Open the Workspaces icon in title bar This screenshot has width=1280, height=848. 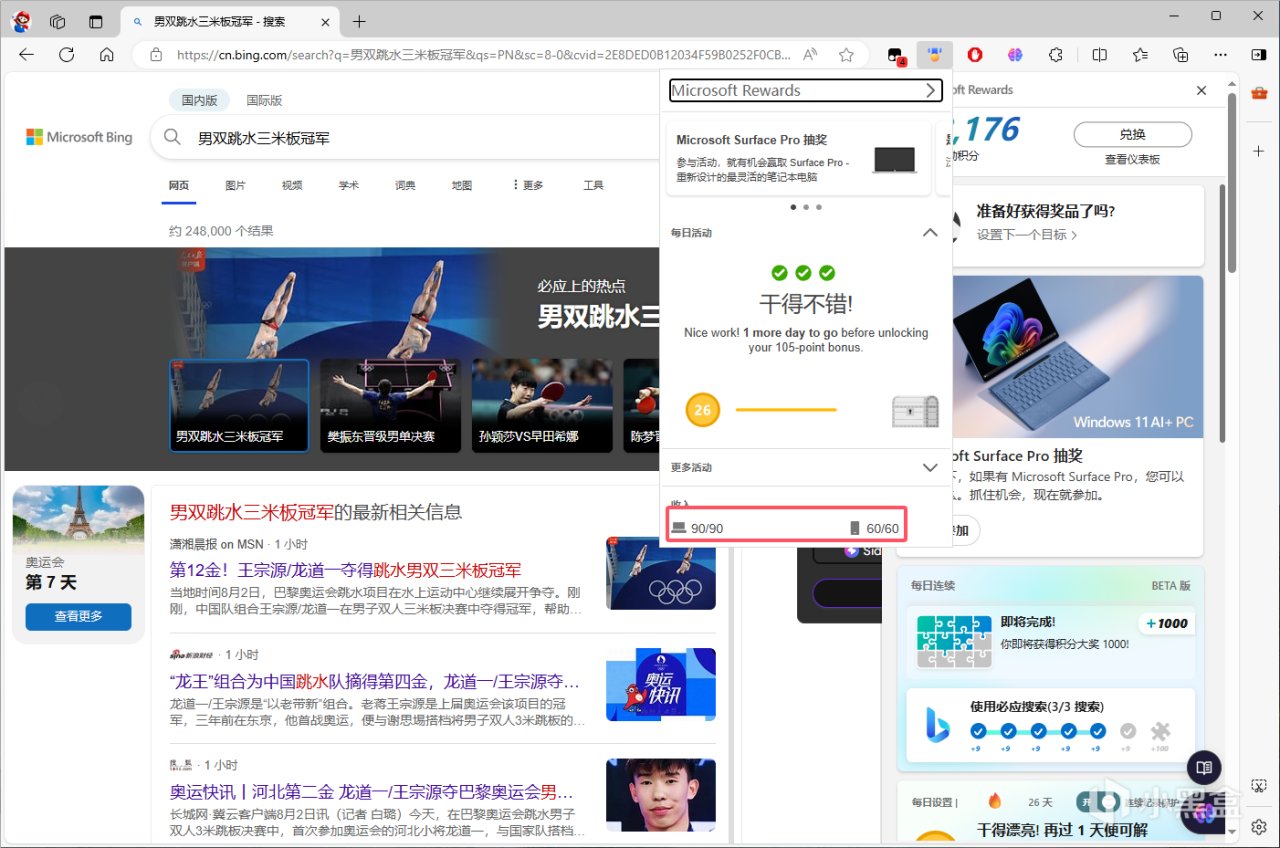click(x=57, y=21)
